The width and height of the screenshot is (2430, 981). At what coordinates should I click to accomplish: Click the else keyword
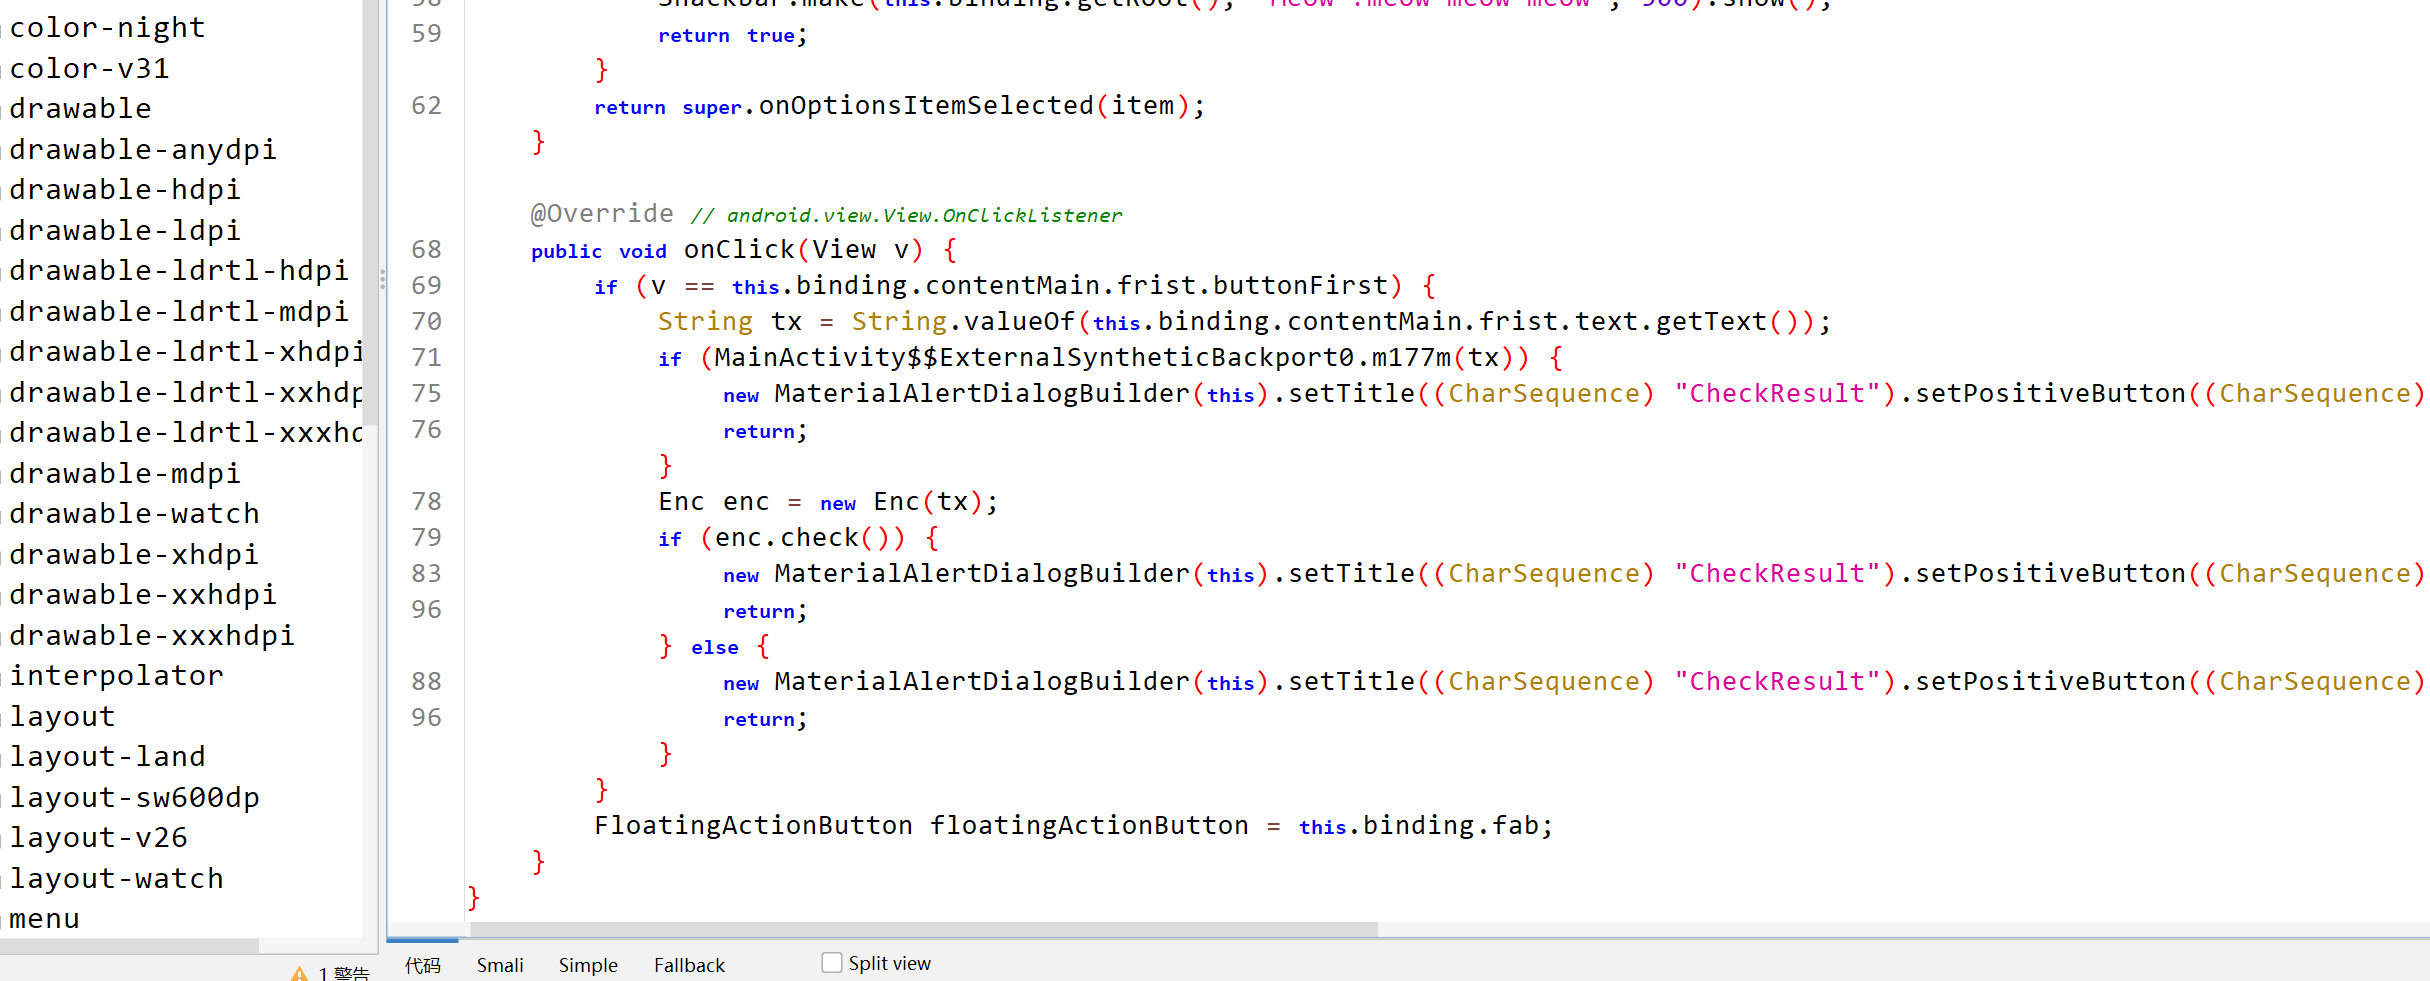click(x=715, y=647)
